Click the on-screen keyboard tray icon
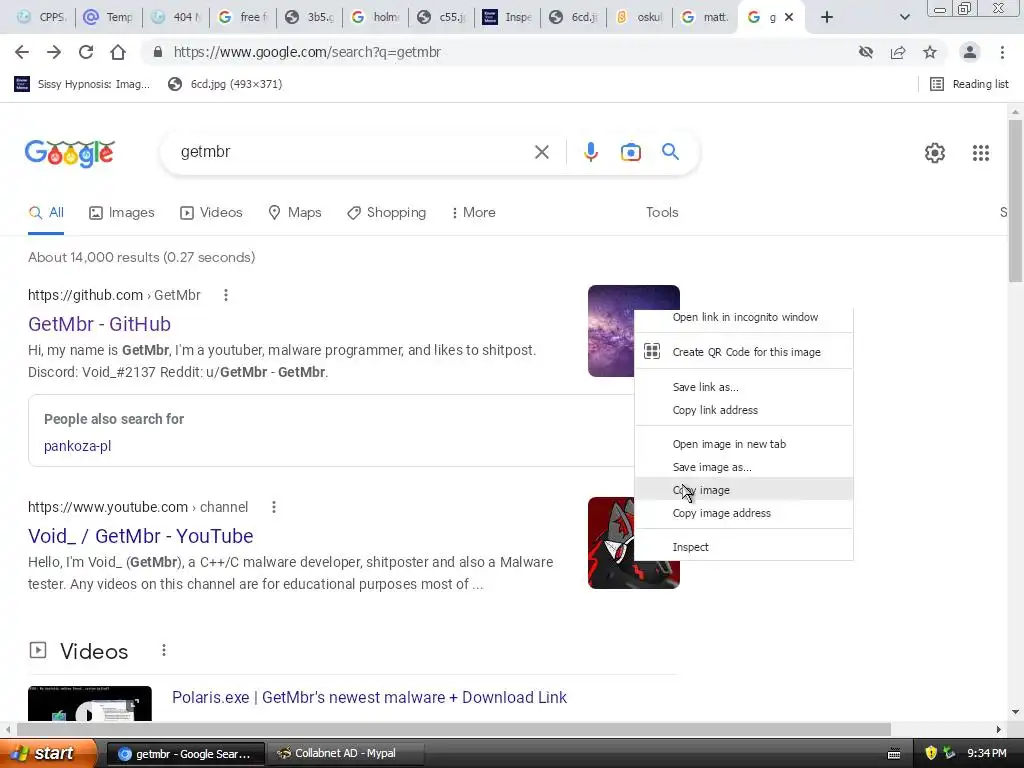Screen dimensions: 1024x768 pyautogui.click(x=894, y=754)
